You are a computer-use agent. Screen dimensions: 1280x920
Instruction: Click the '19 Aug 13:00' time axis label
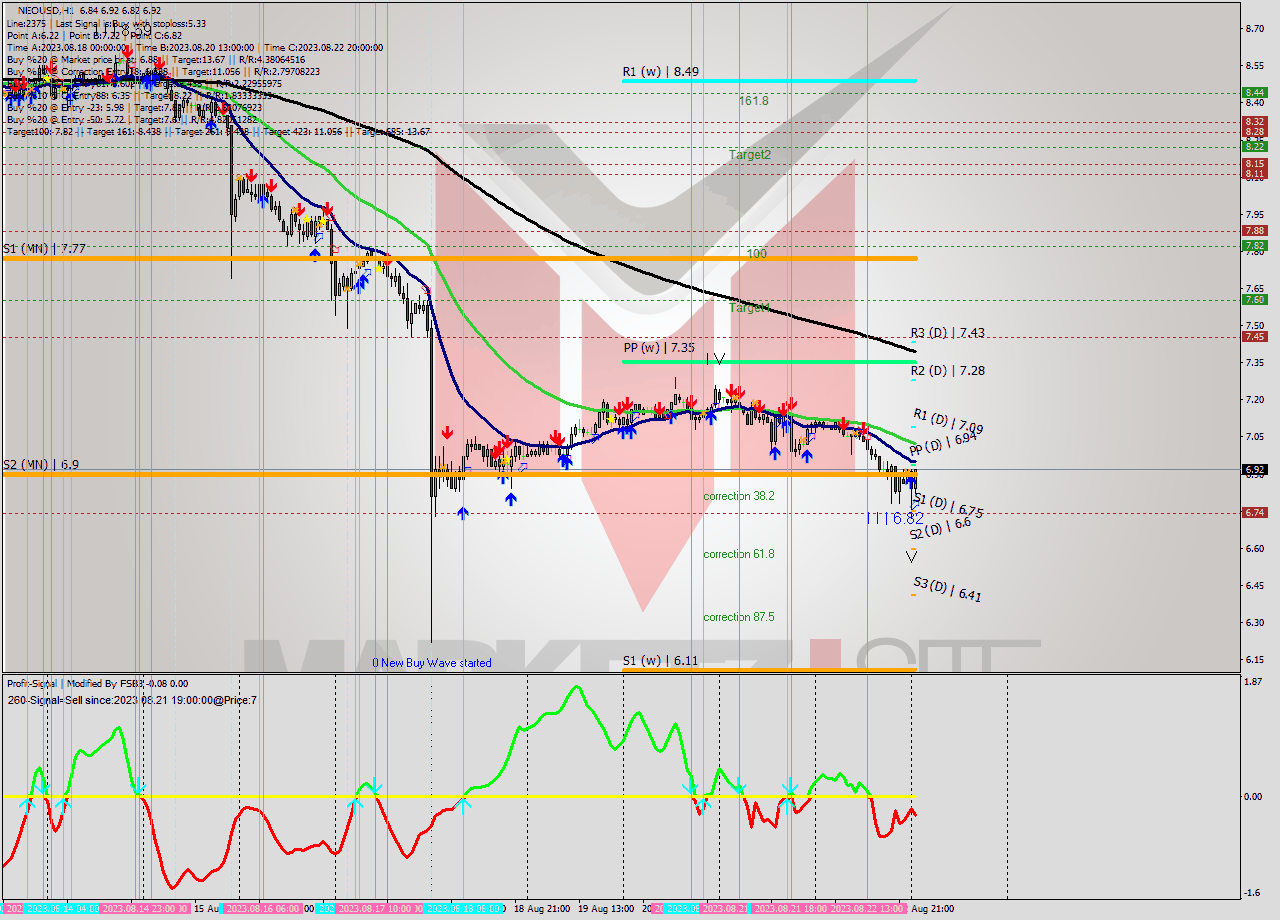[607, 909]
